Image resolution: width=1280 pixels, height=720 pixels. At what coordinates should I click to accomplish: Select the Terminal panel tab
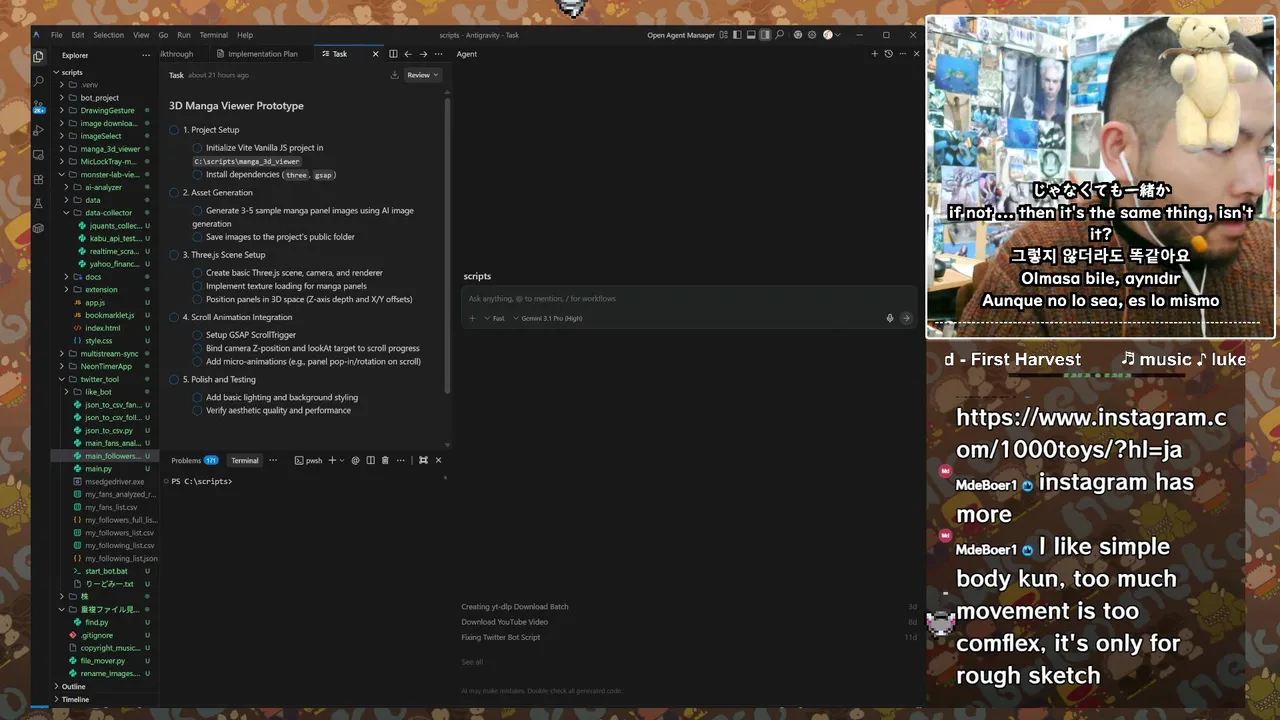(x=245, y=460)
